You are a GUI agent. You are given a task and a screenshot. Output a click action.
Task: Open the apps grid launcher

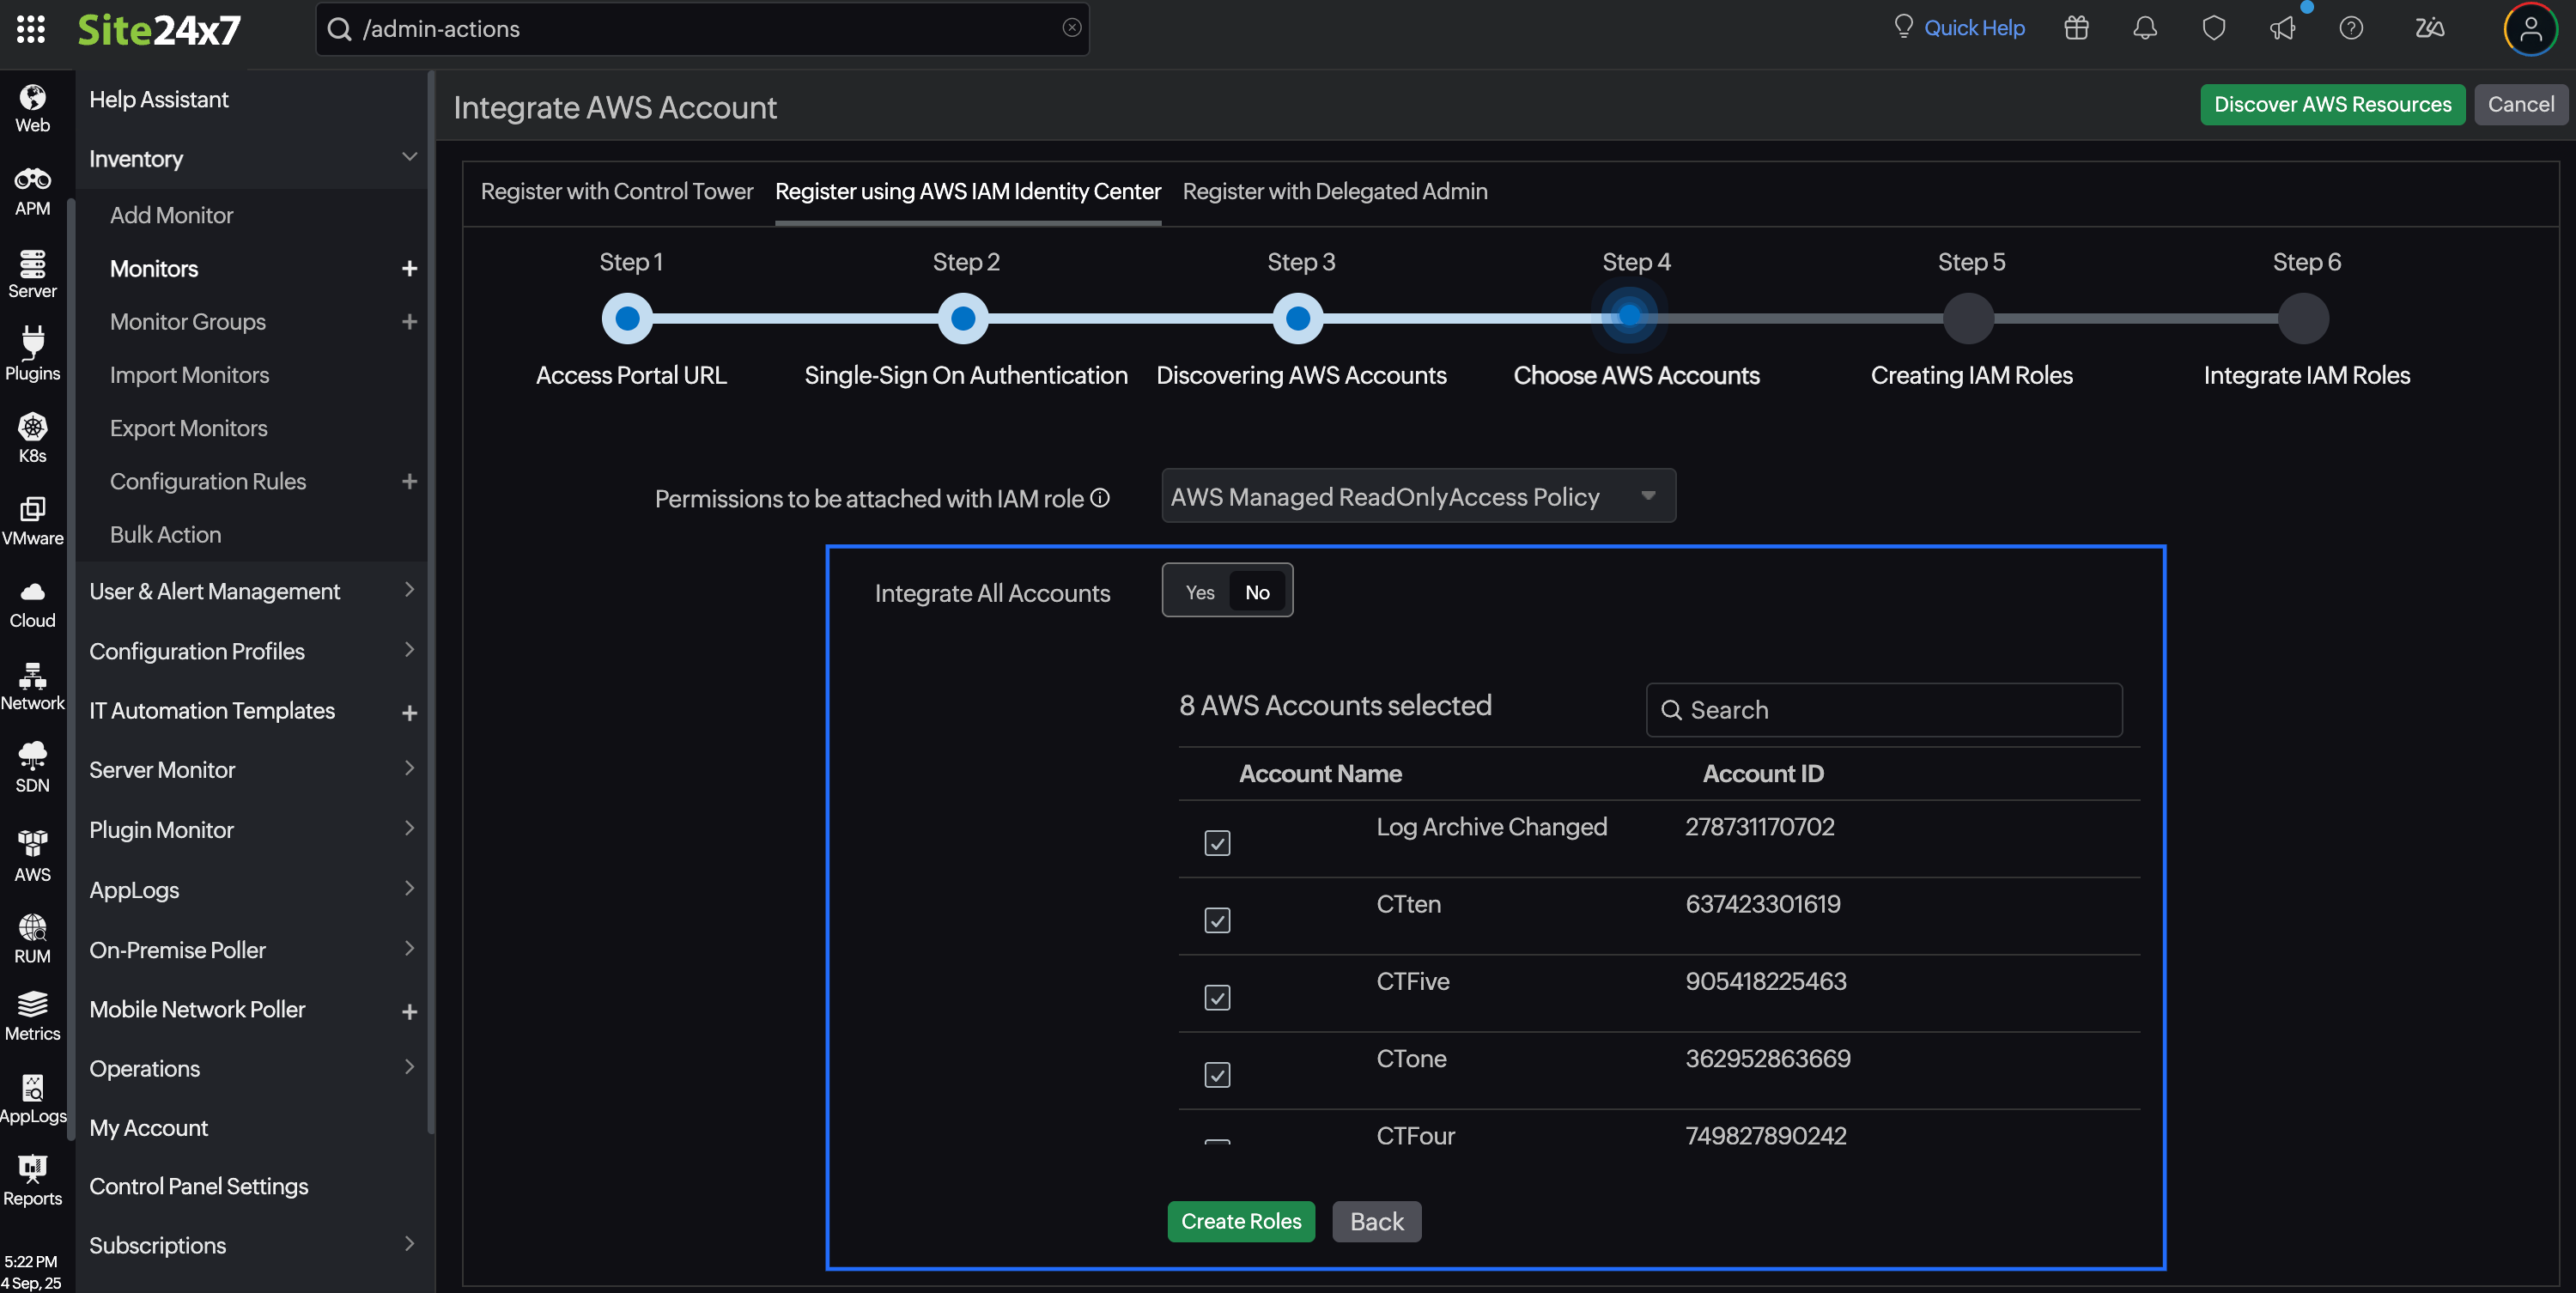31,29
